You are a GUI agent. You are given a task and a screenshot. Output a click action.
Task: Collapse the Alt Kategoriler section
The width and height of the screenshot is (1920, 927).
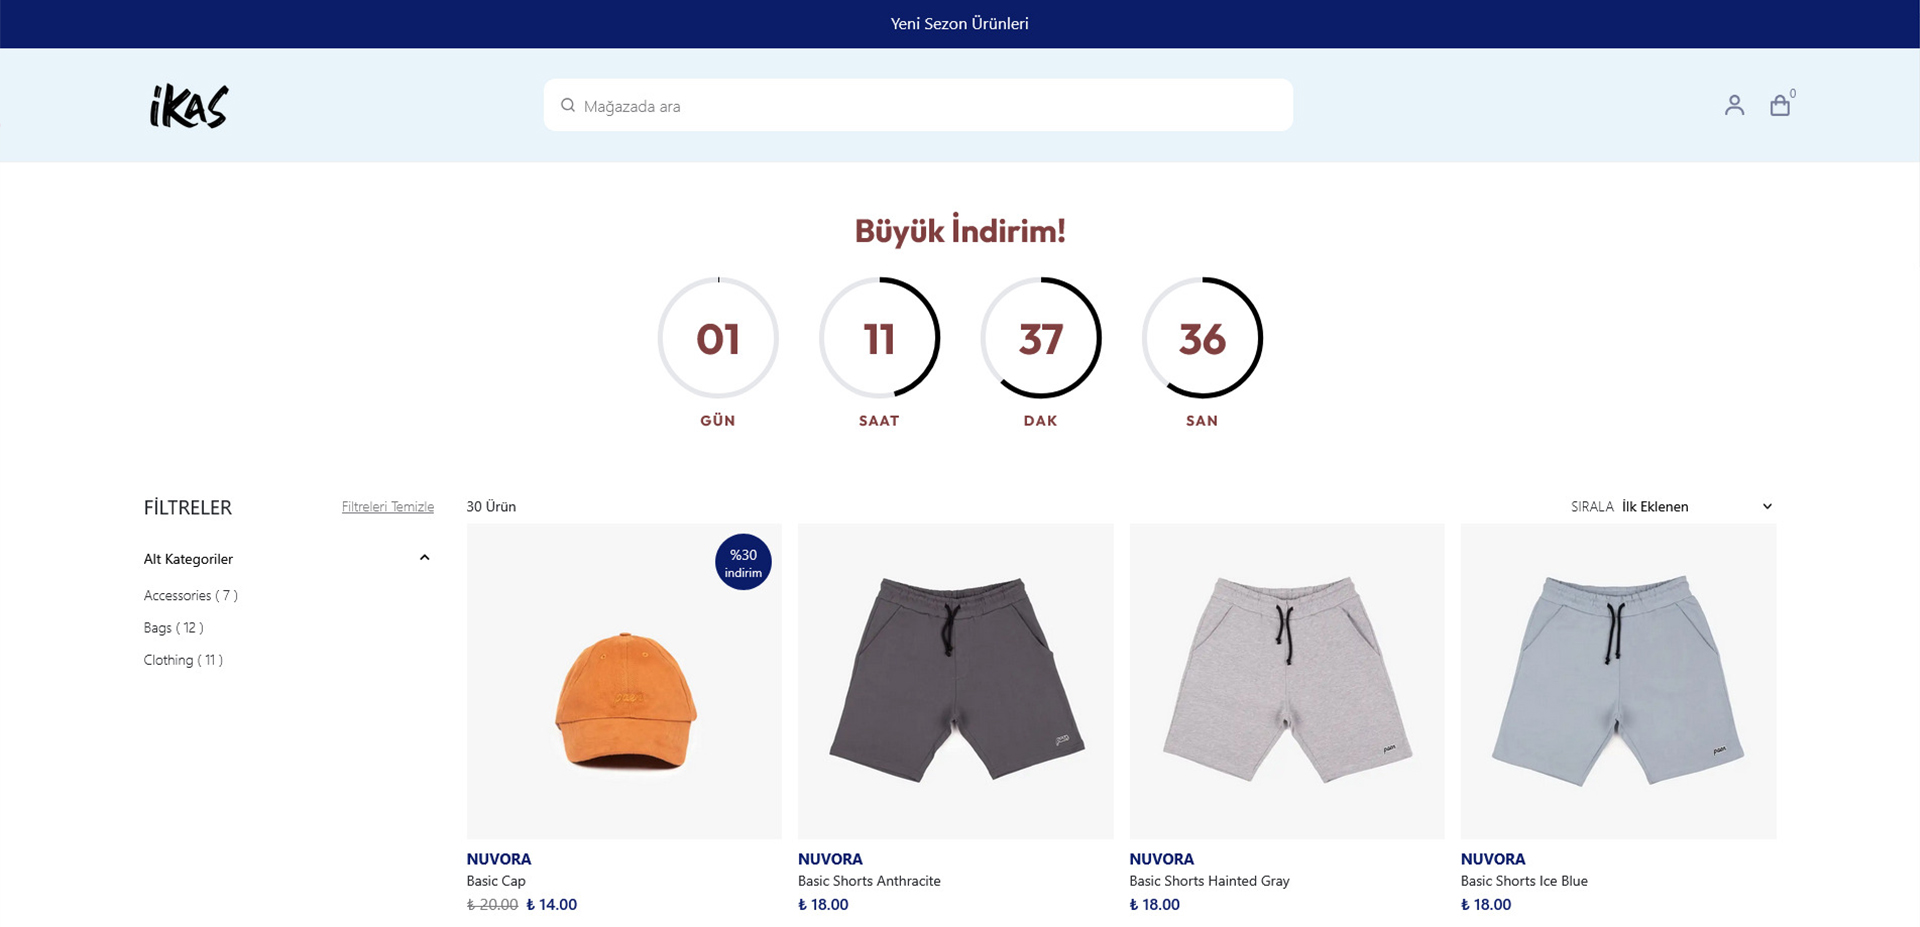[424, 558]
